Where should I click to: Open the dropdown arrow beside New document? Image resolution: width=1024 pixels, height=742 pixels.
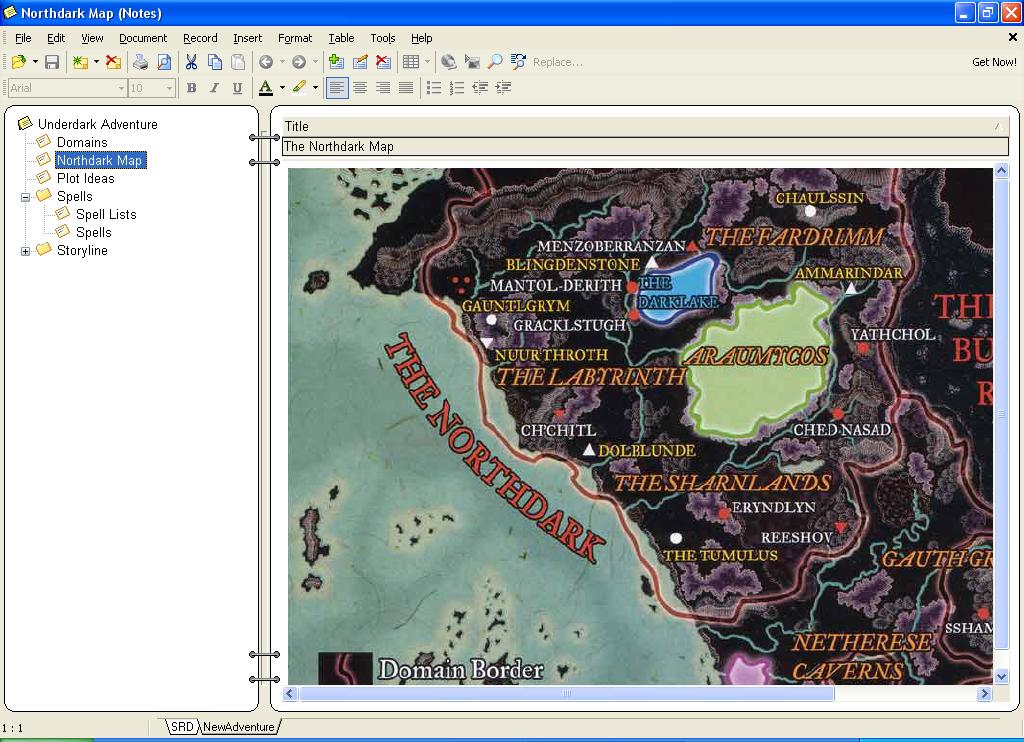pyautogui.click(x=96, y=62)
